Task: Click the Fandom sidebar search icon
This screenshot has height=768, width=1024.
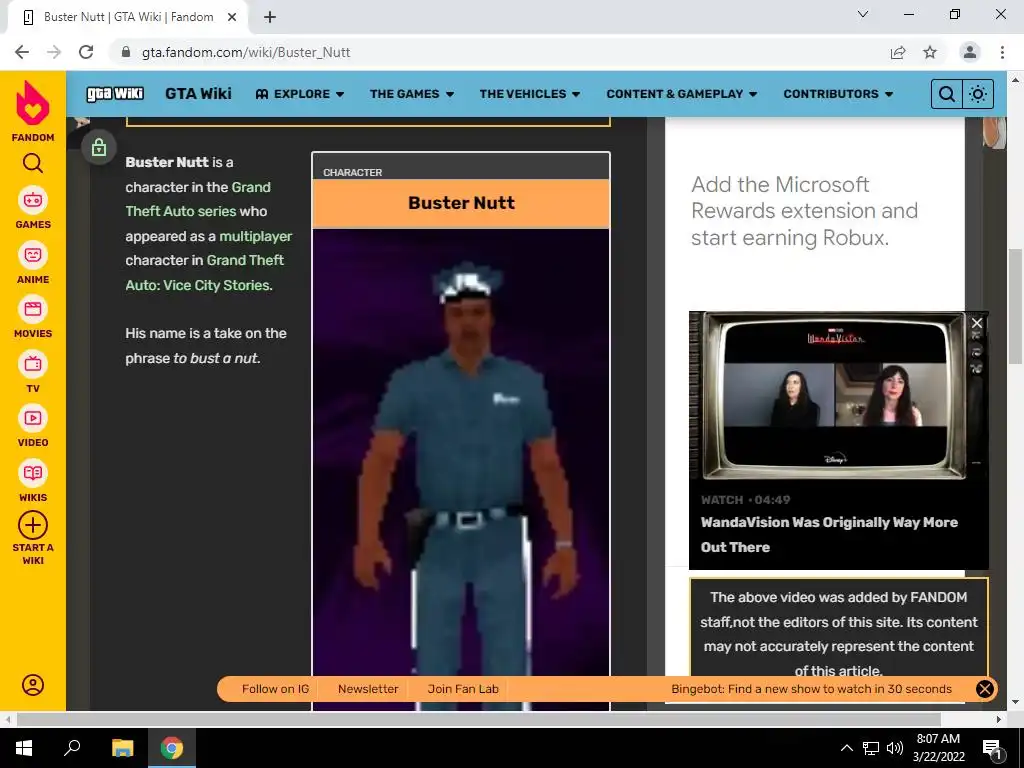Action: [33, 163]
